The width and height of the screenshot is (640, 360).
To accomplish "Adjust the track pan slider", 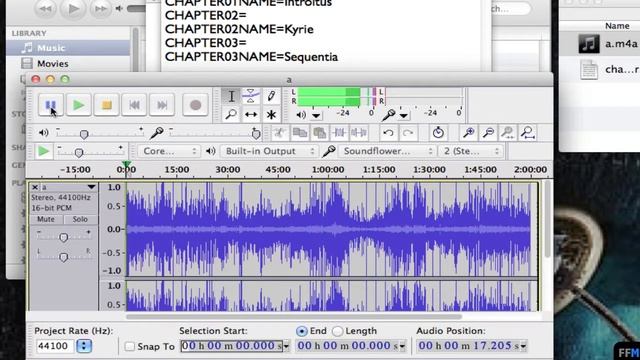I will click(63, 256).
